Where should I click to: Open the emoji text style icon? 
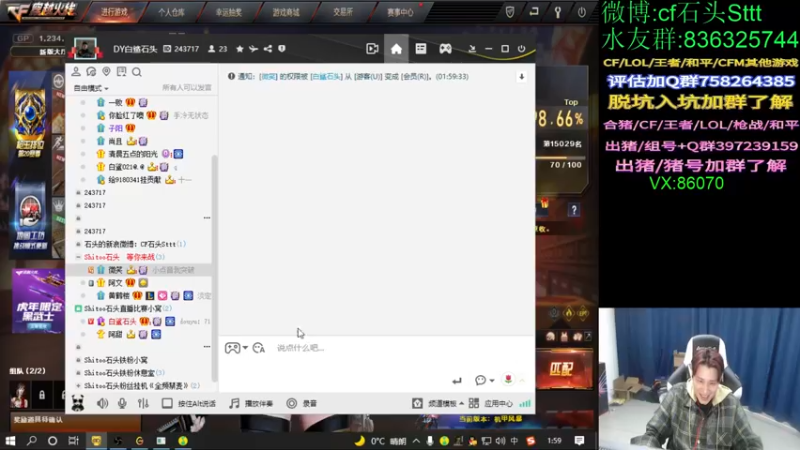tap(259, 348)
